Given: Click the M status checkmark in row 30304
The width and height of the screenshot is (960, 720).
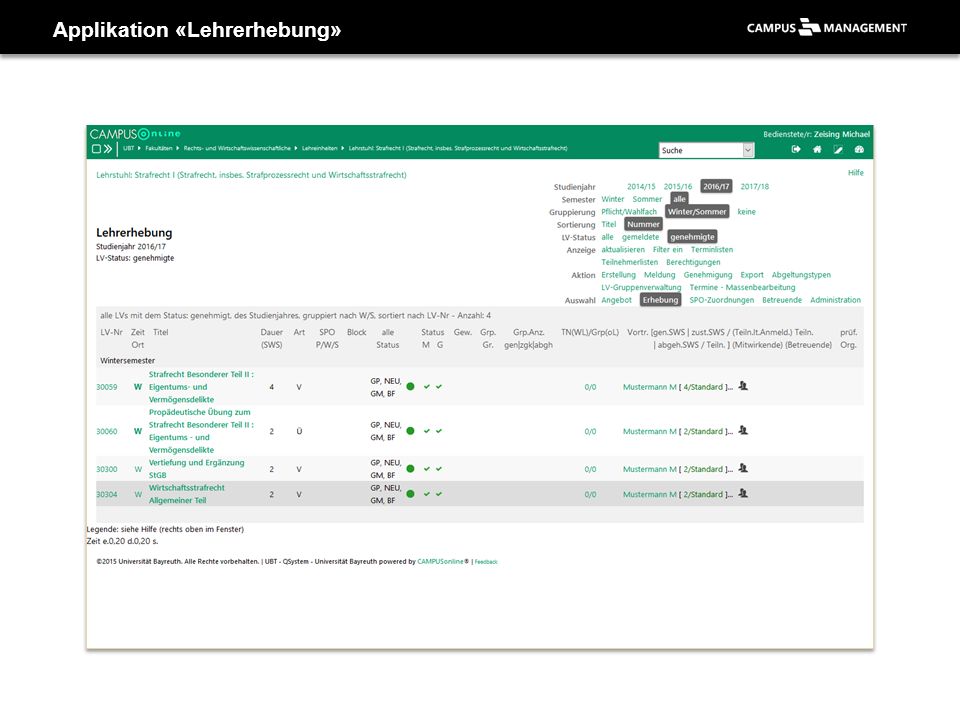Looking at the screenshot, I should pyautogui.click(x=427, y=494).
